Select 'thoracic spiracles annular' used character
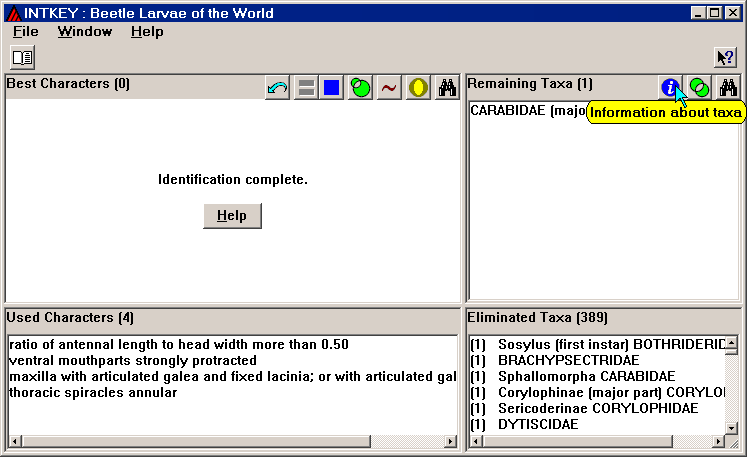 pos(93,392)
